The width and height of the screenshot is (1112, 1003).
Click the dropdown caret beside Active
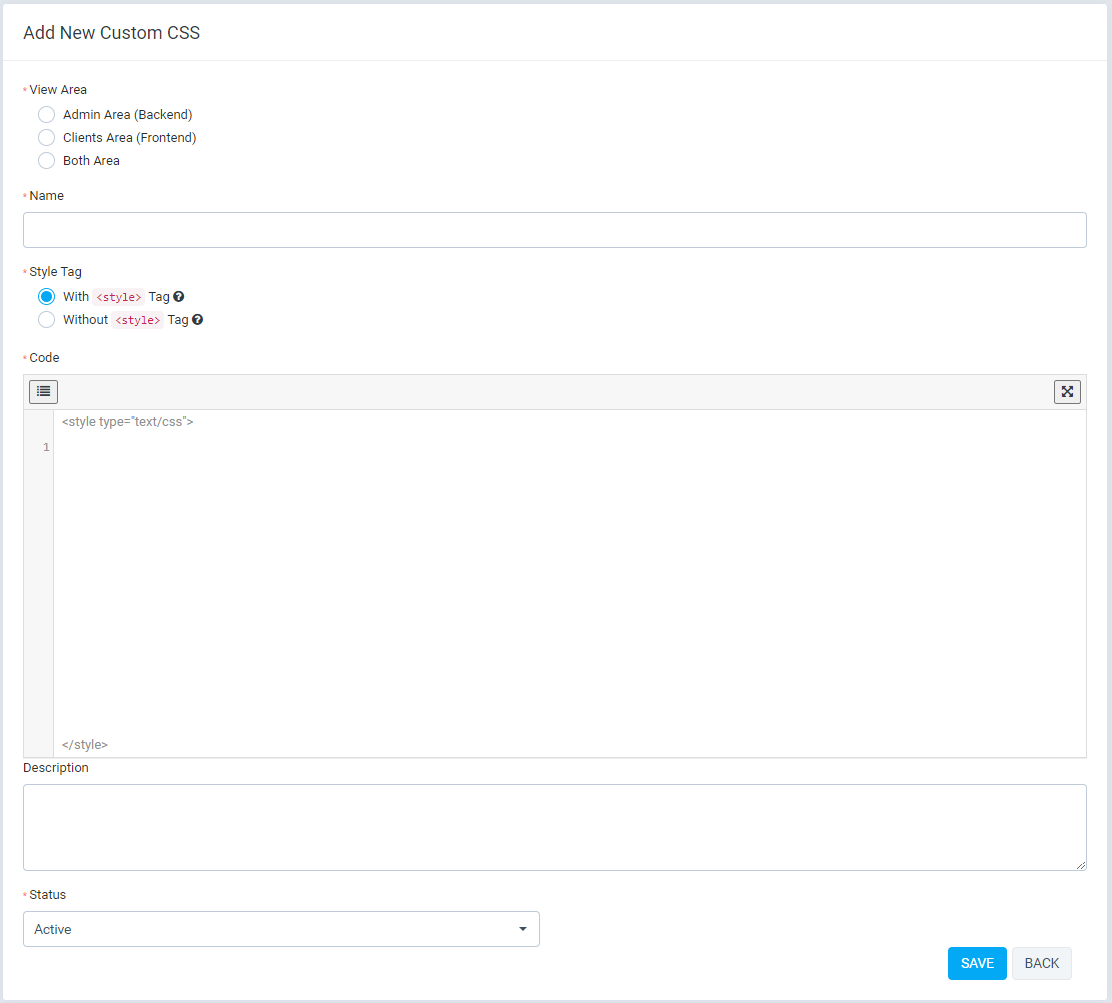tap(522, 929)
